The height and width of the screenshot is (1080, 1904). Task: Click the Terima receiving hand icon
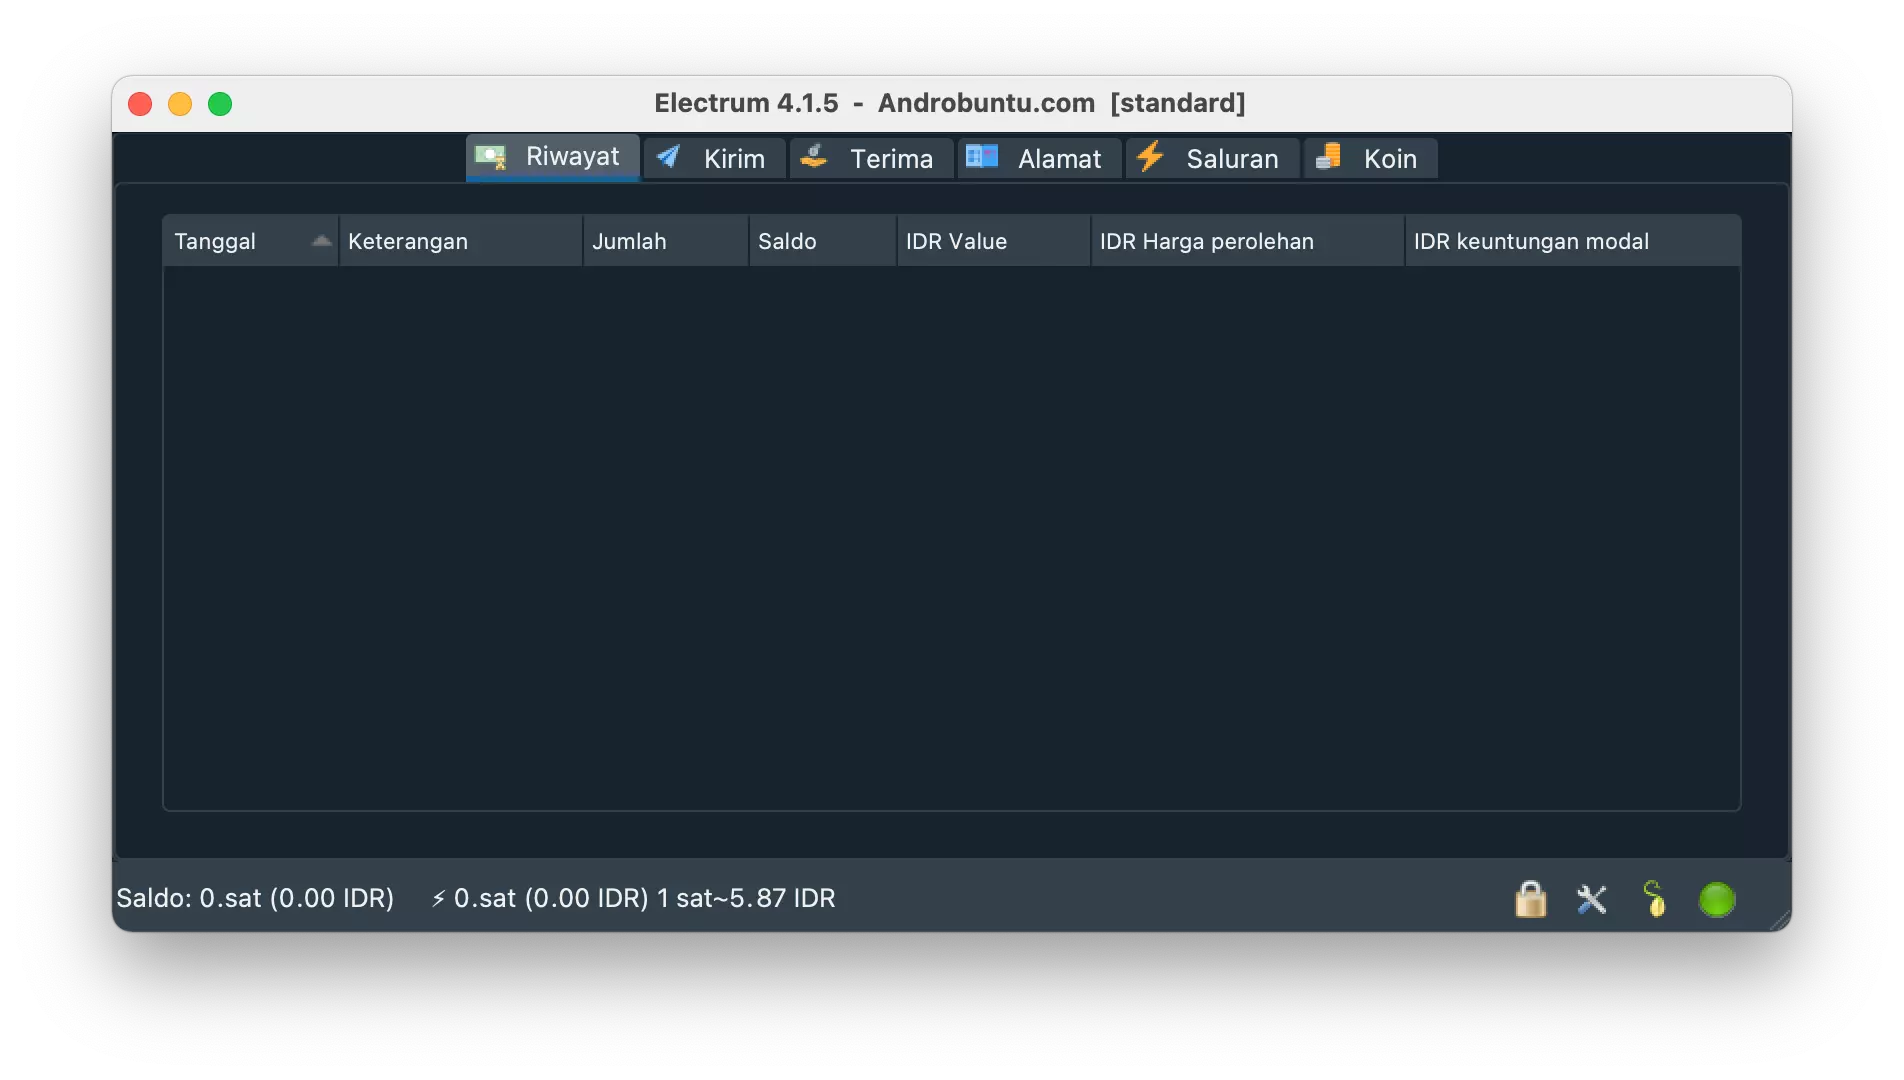(813, 157)
